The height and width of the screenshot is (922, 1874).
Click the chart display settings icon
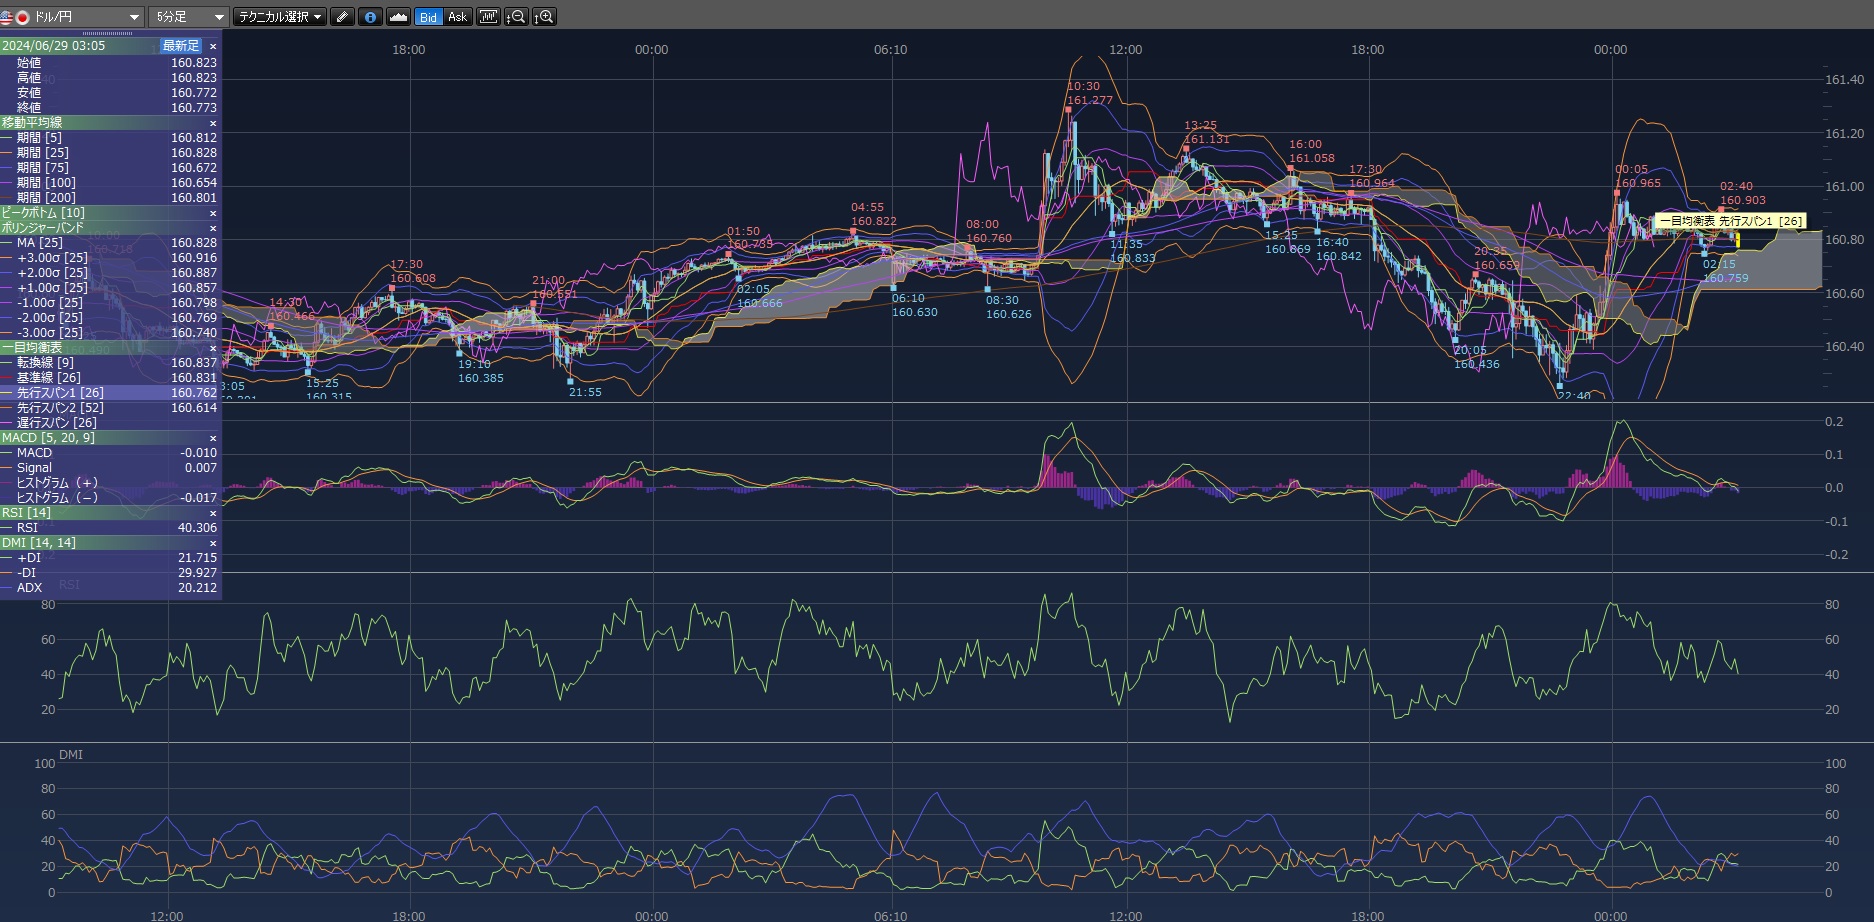click(x=488, y=17)
